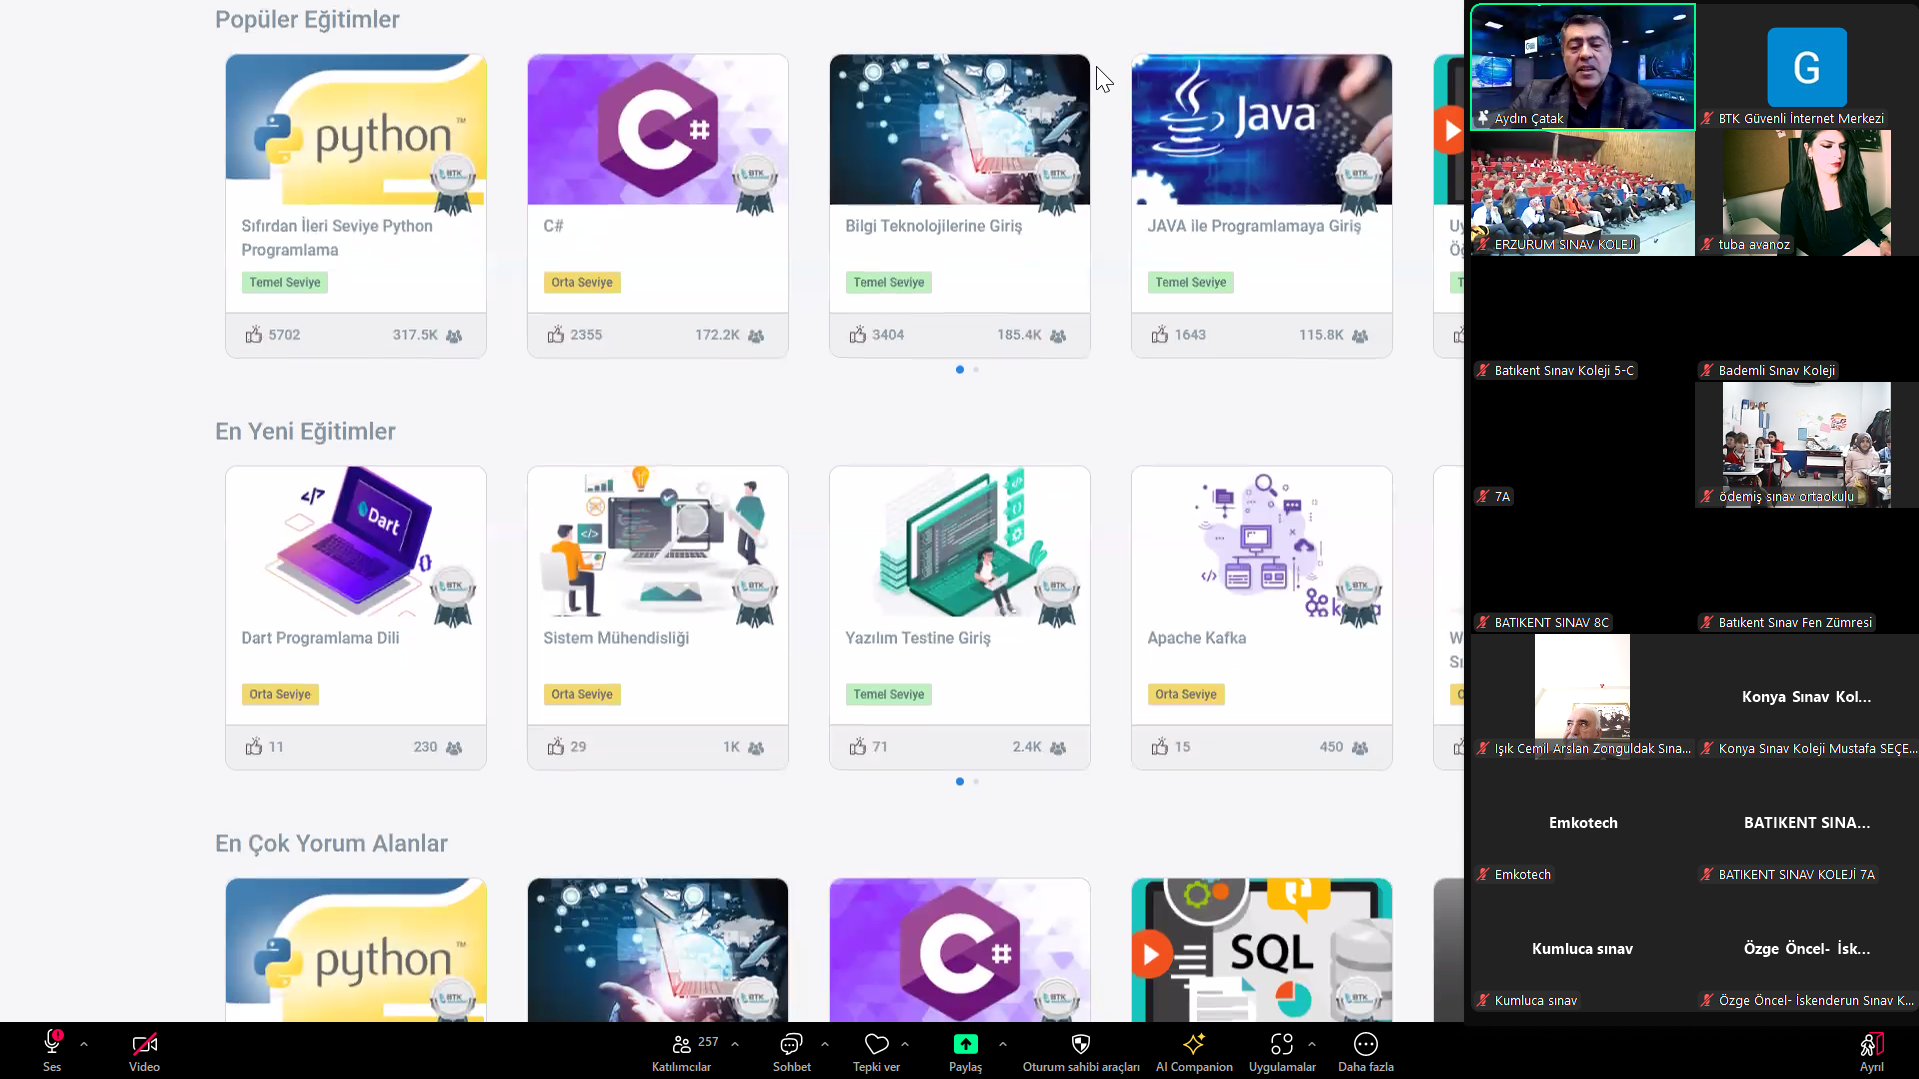Click the Dart Programlama Dili title
Image resolution: width=1919 pixels, height=1079 pixels.
pos(320,638)
